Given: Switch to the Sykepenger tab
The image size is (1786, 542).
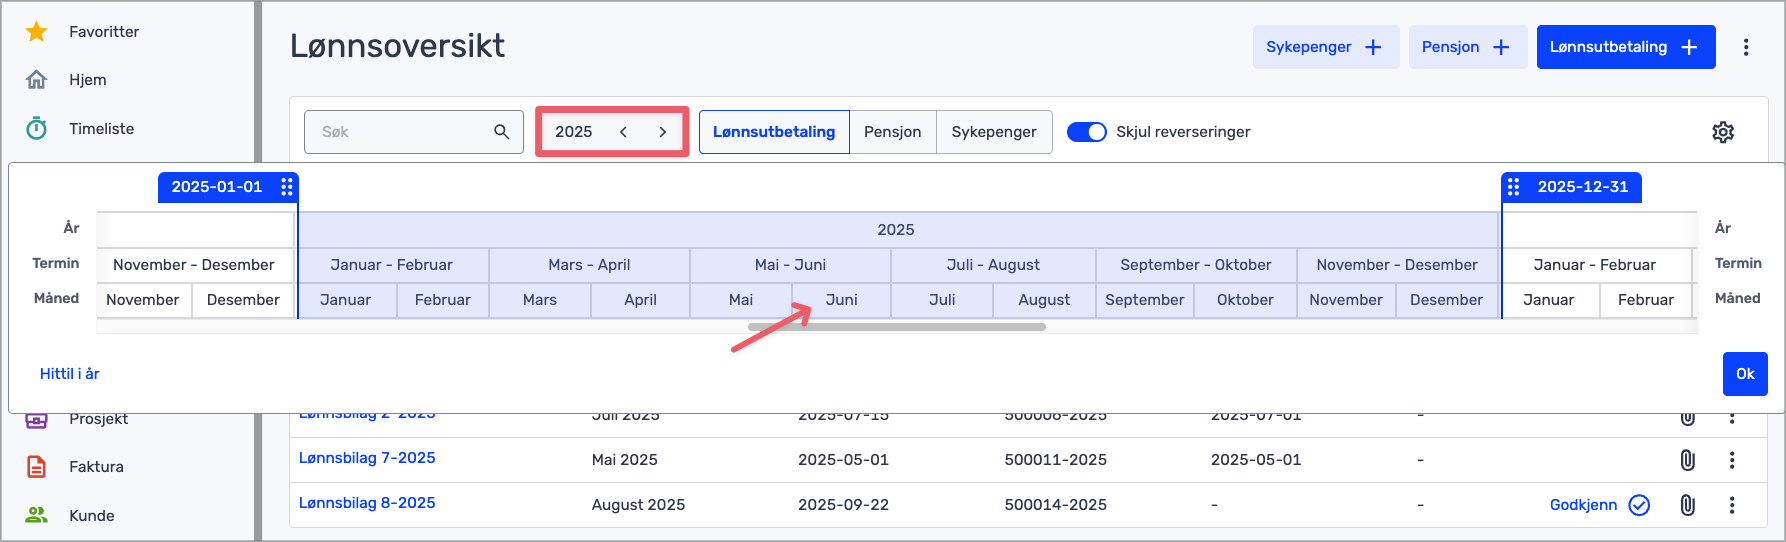Looking at the screenshot, I should [x=993, y=132].
